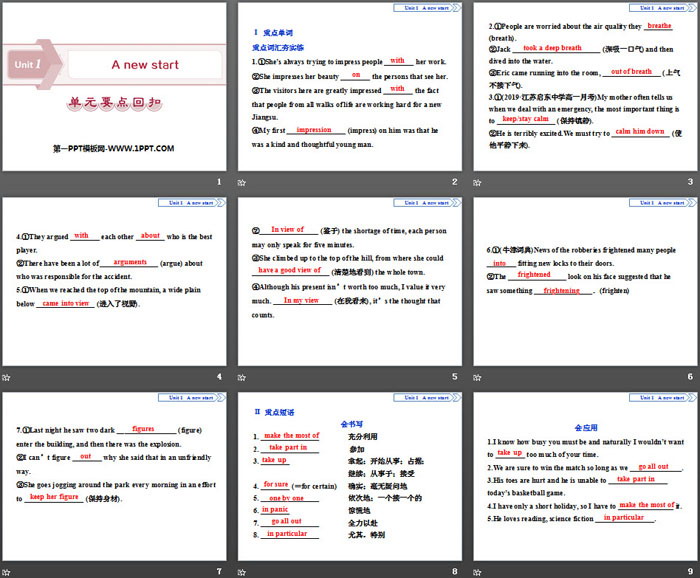This screenshot has width=700, height=578.
Task: Click slide number label 3
Action: click(690, 182)
